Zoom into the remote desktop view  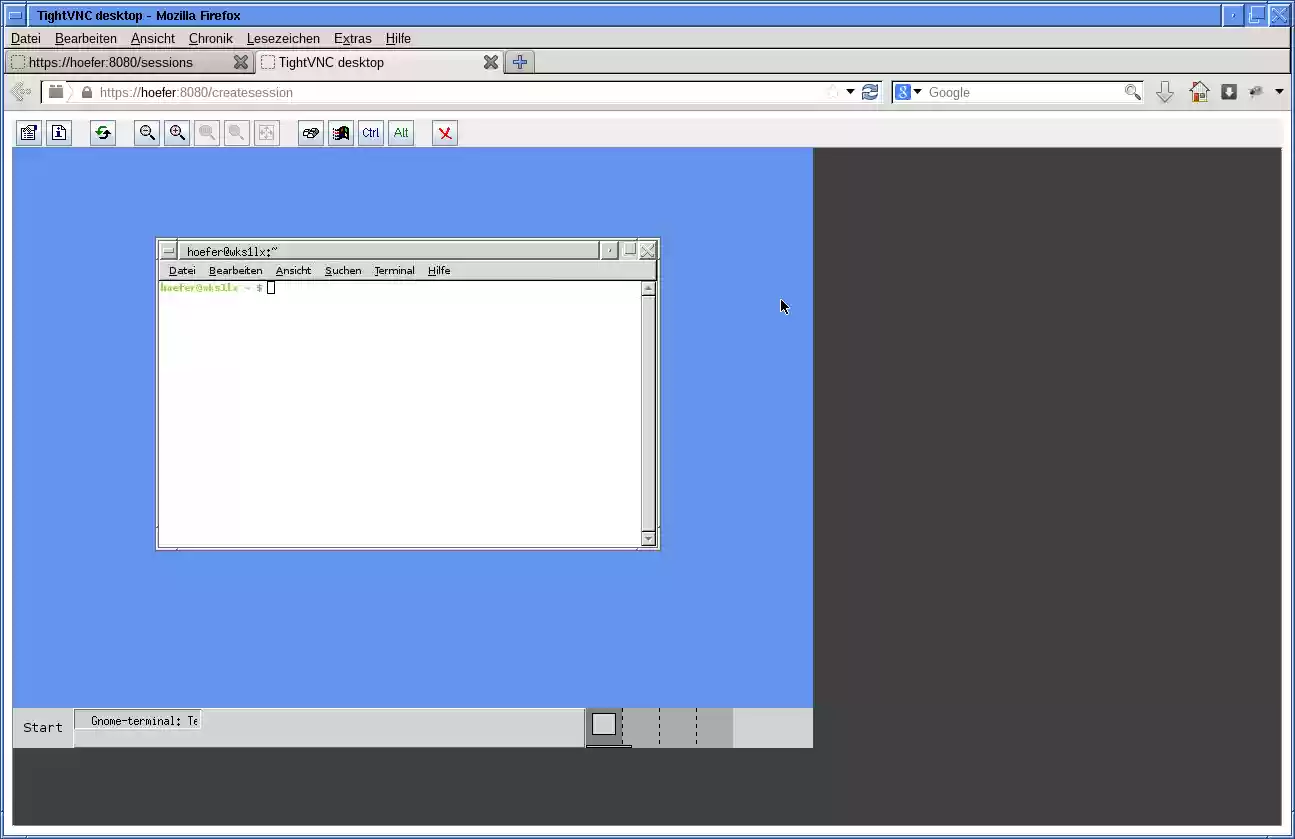[x=177, y=132]
